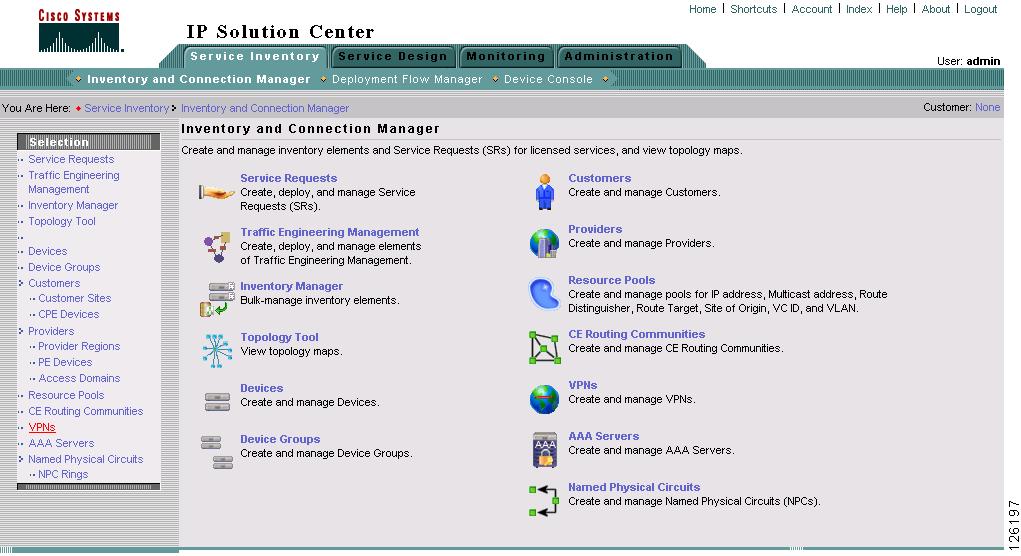Click Inventory and Connection Manager breadcrumb link
Image resolution: width=1021 pixels, height=556 pixels.
coord(265,108)
